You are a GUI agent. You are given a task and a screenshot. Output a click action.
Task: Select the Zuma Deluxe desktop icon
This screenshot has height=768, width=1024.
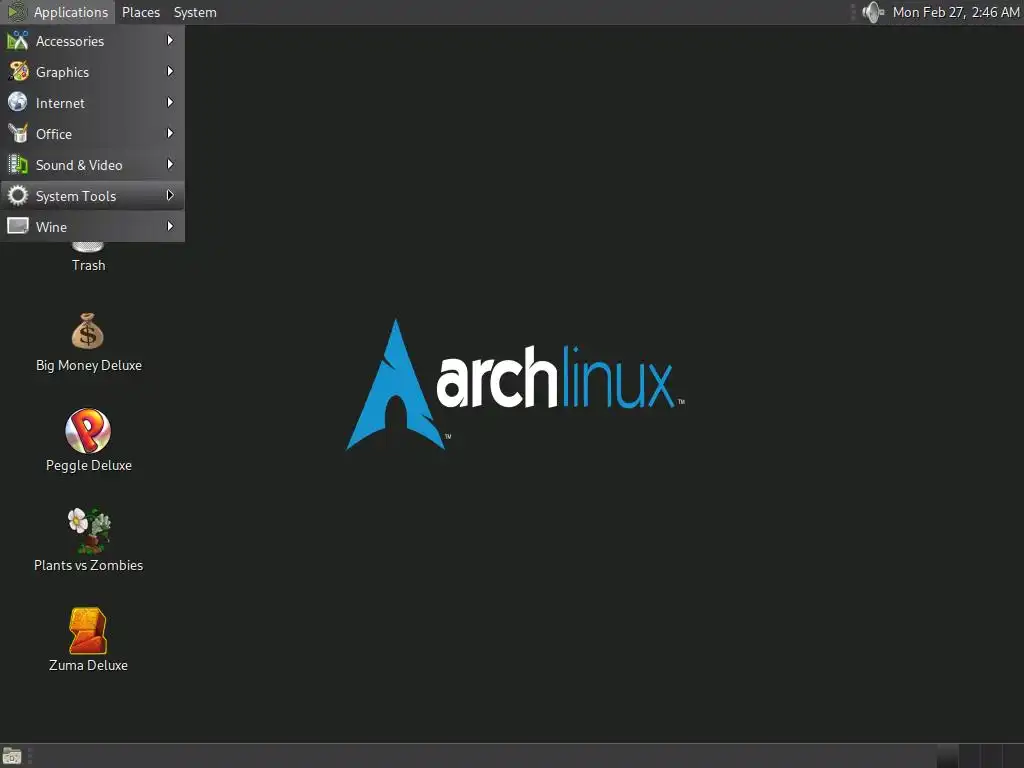pos(88,631)
